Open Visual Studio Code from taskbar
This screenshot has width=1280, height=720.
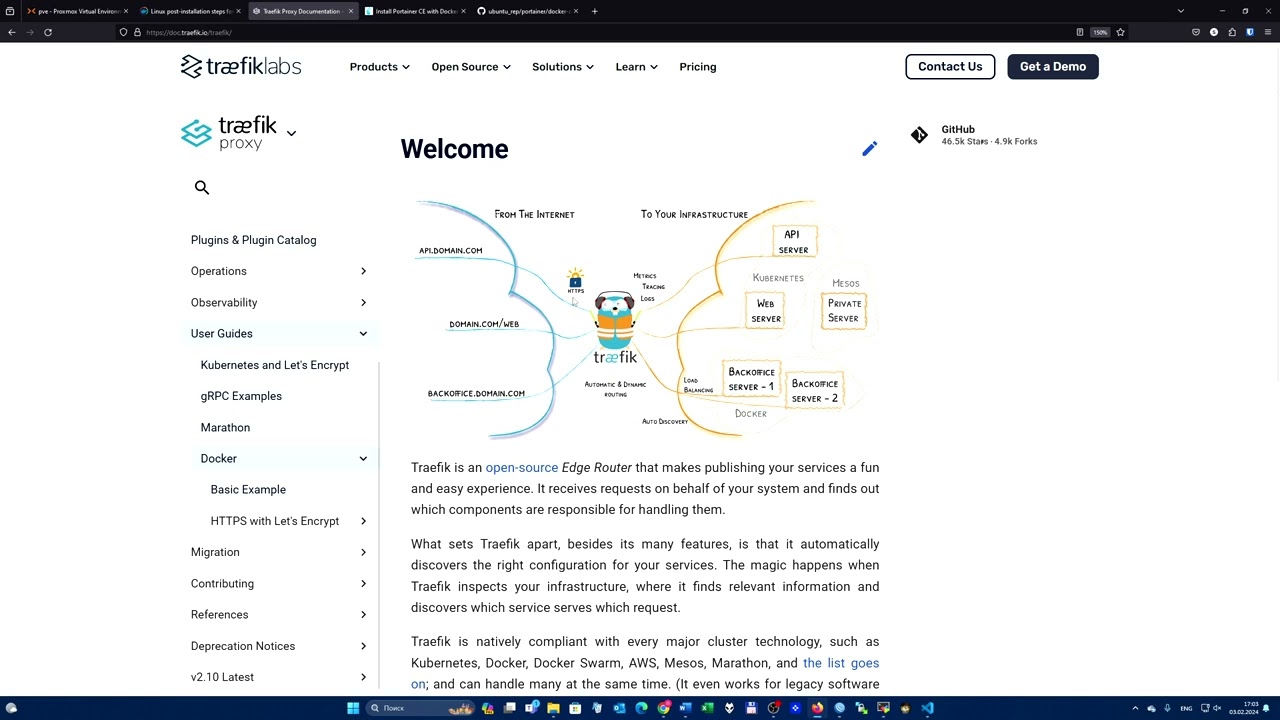pyautogui.click(x=927, y=708)
